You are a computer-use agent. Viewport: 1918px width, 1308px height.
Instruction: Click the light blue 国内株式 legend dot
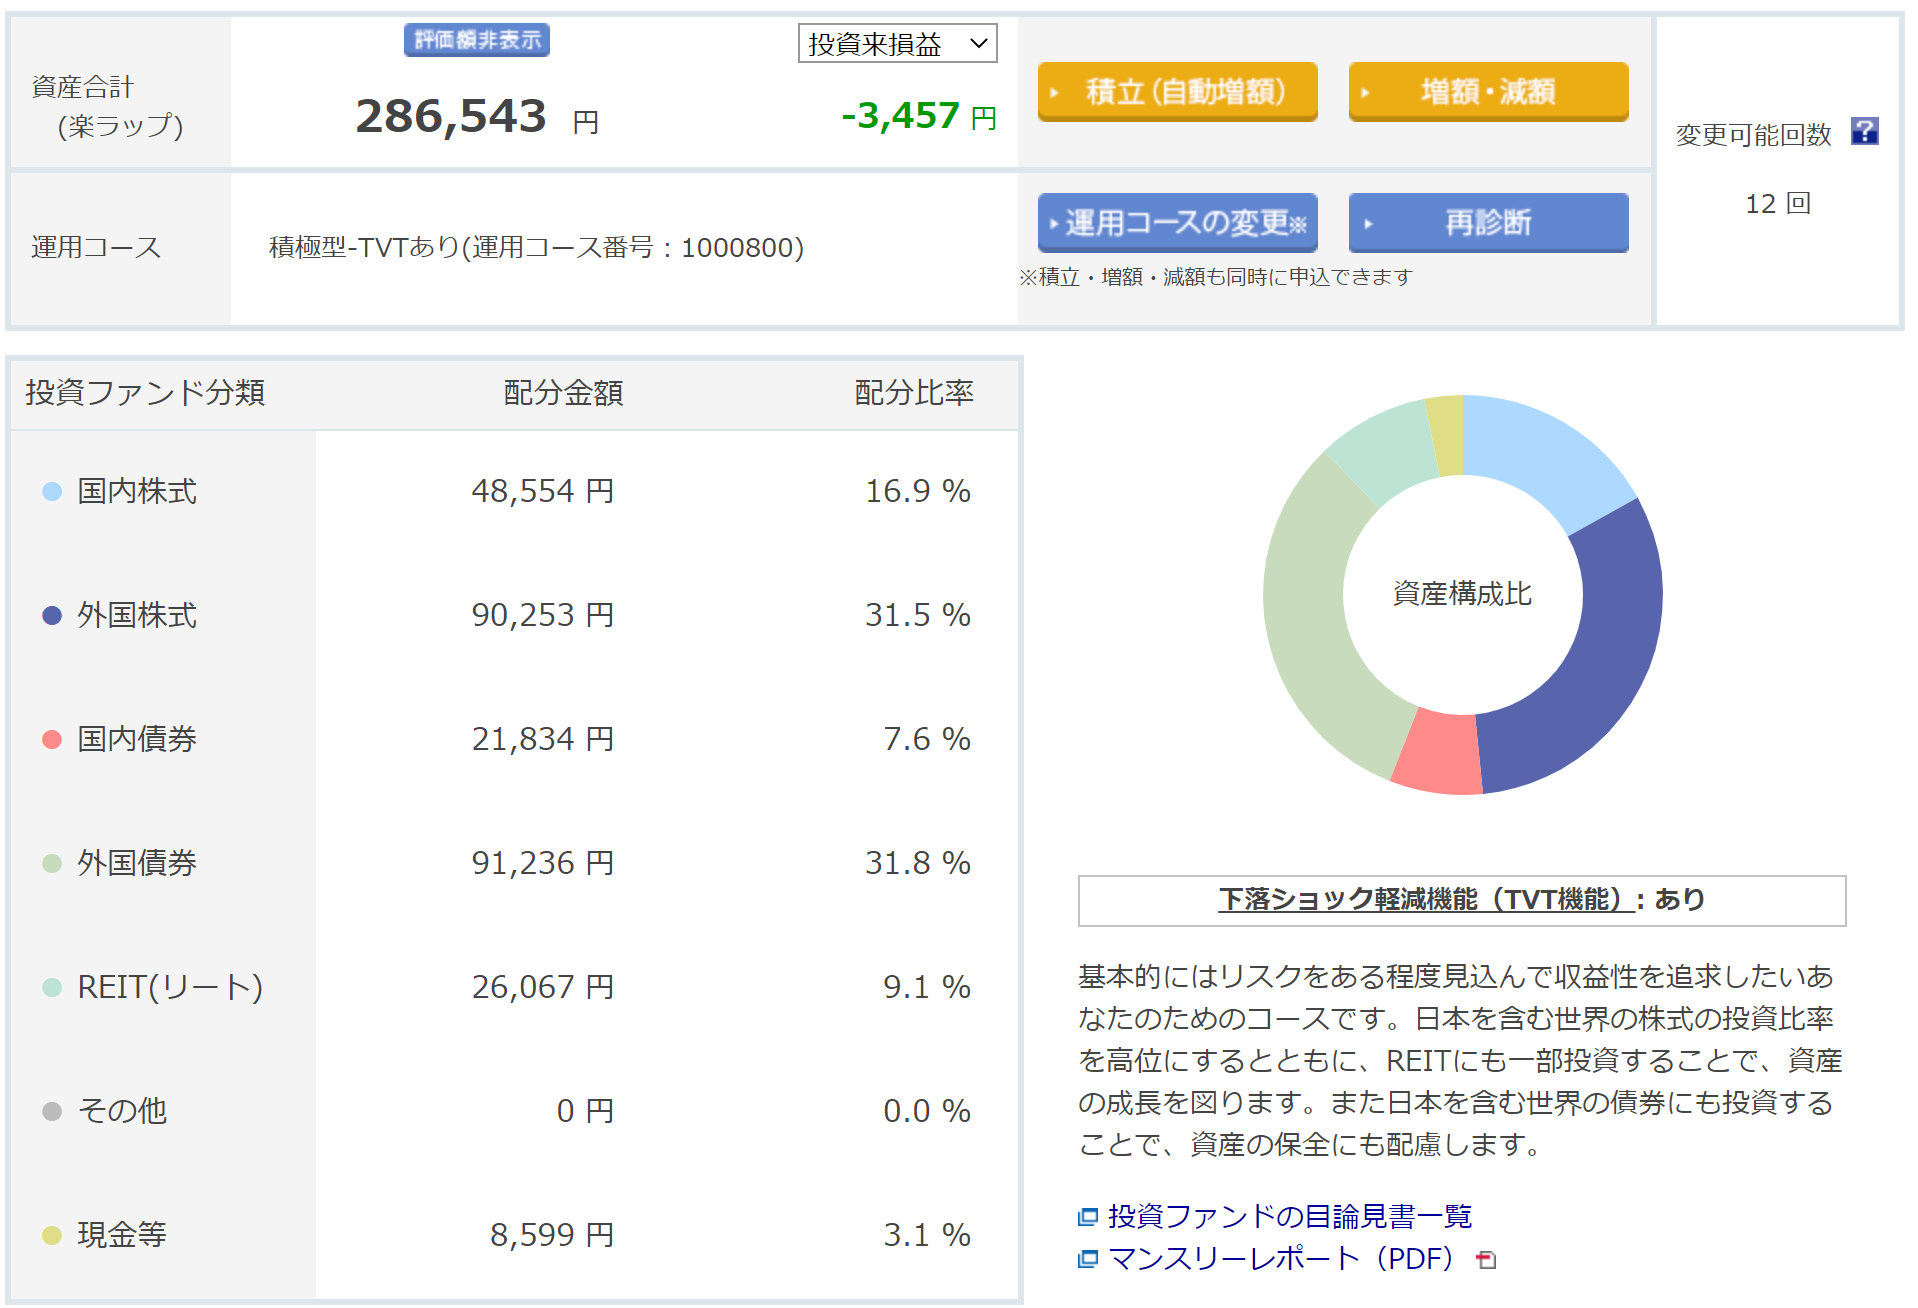52,491
